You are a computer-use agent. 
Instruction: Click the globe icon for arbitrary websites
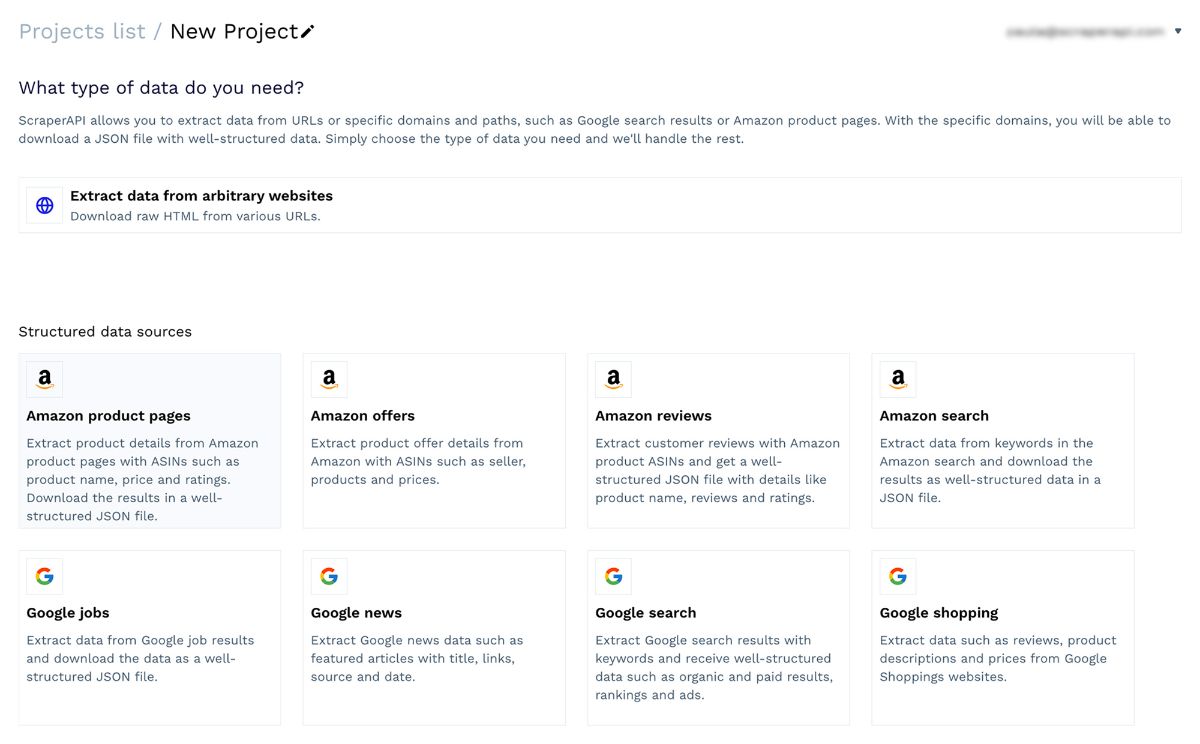(44, 205)
